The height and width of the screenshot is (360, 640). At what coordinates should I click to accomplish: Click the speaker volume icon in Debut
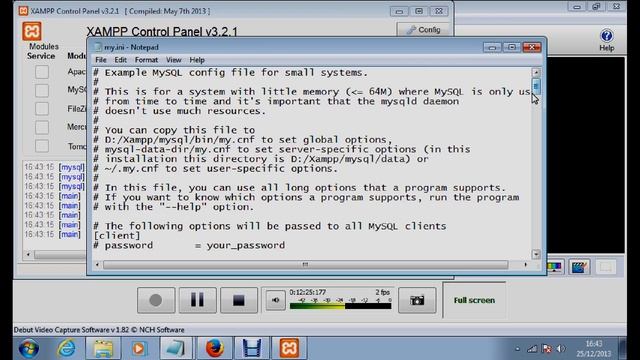(x=276, y=300)
